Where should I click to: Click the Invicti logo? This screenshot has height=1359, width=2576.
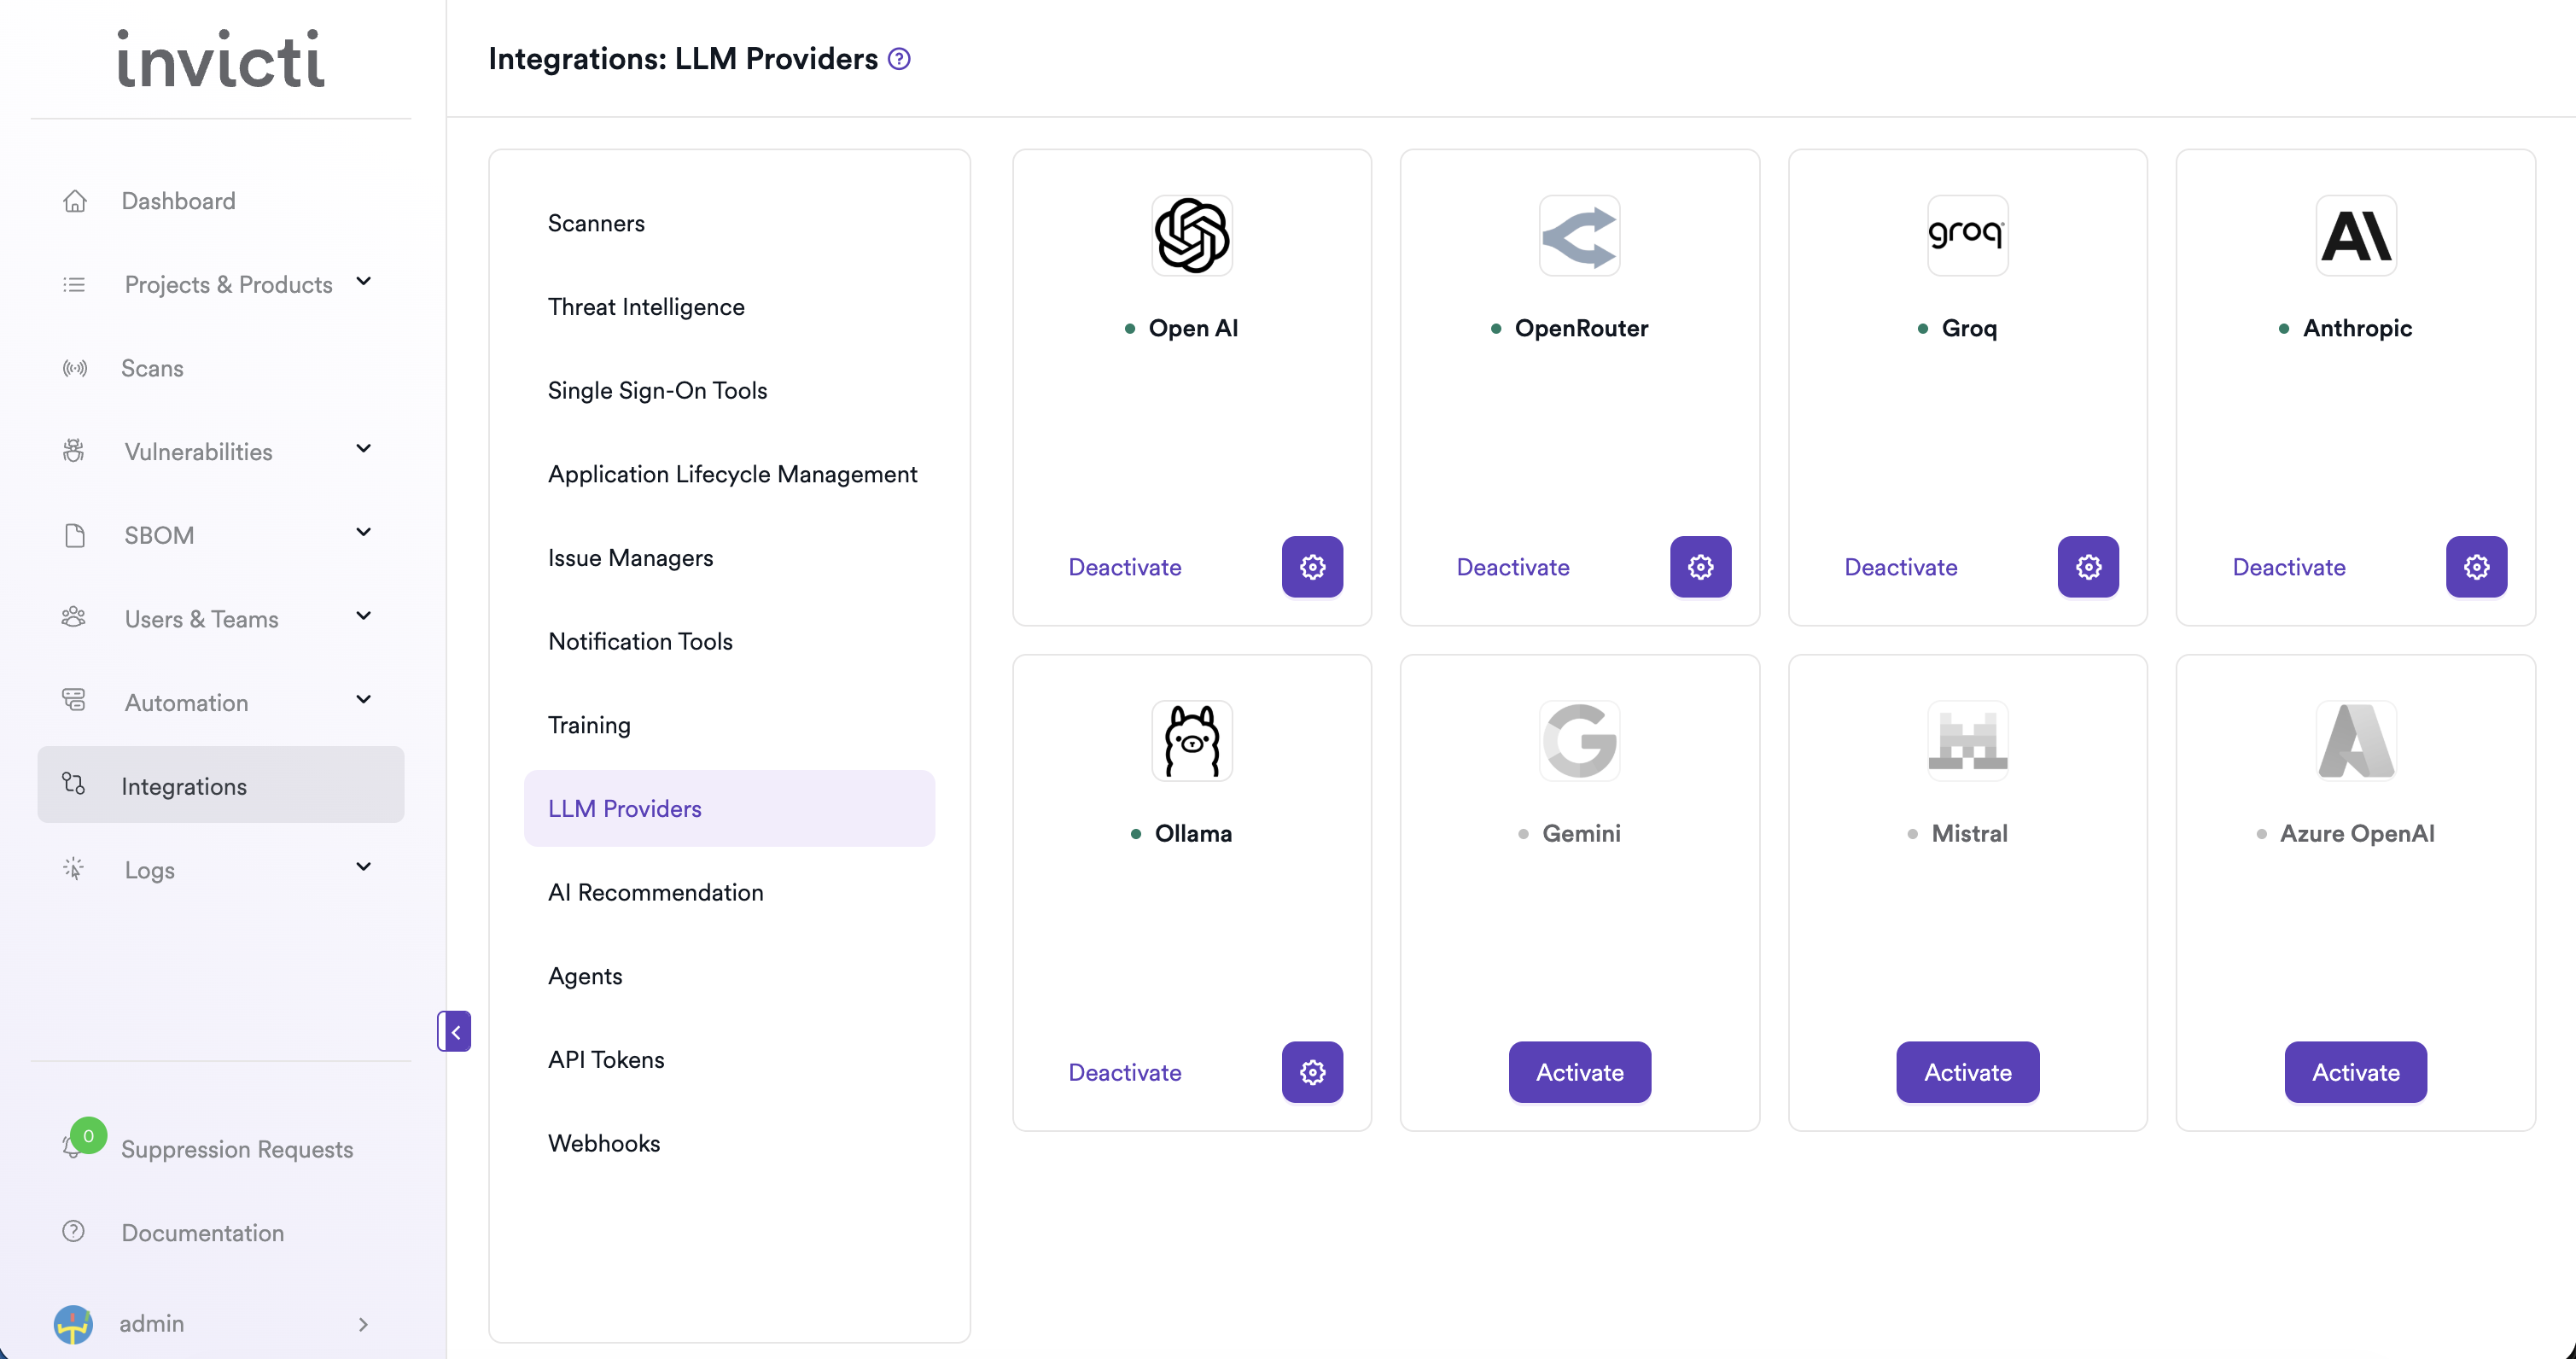pos(219,59)
